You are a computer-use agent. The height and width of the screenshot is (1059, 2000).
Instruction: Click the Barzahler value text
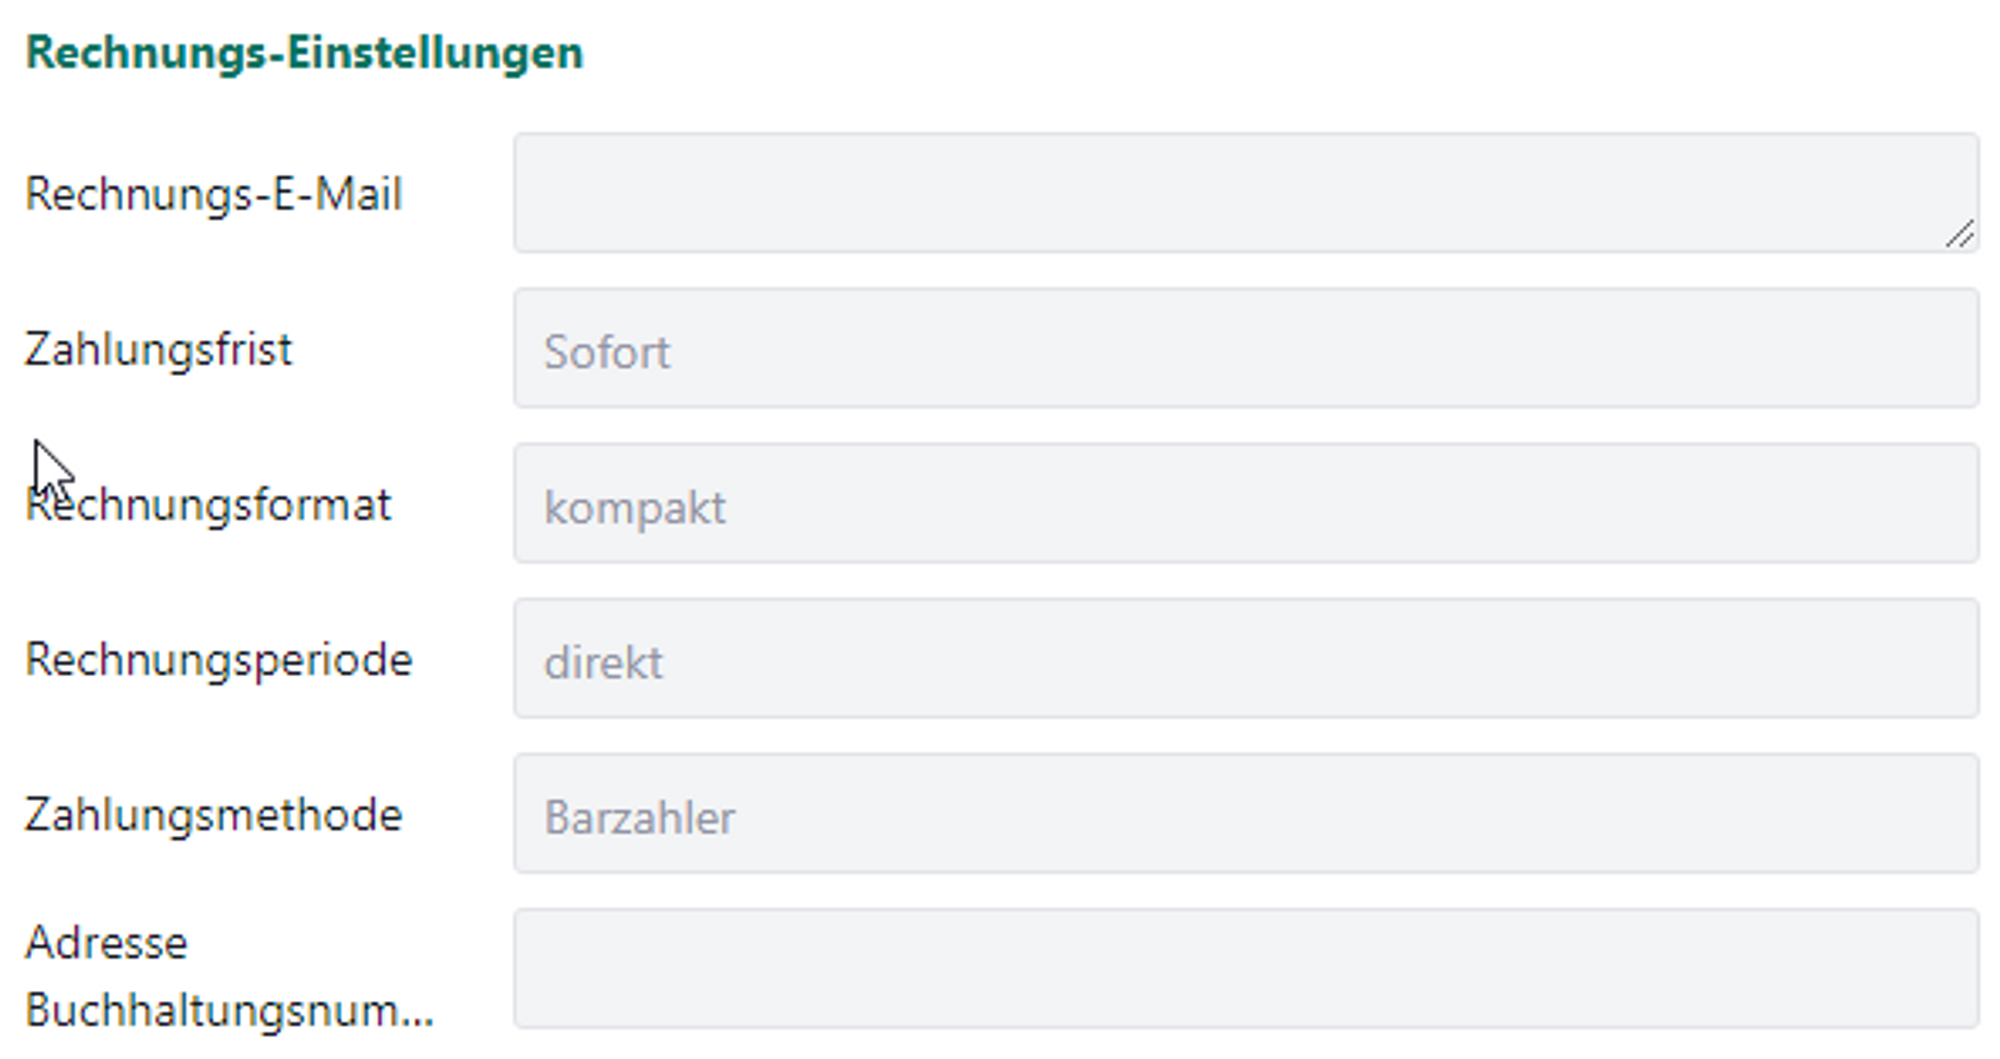(x=639, y=818)
